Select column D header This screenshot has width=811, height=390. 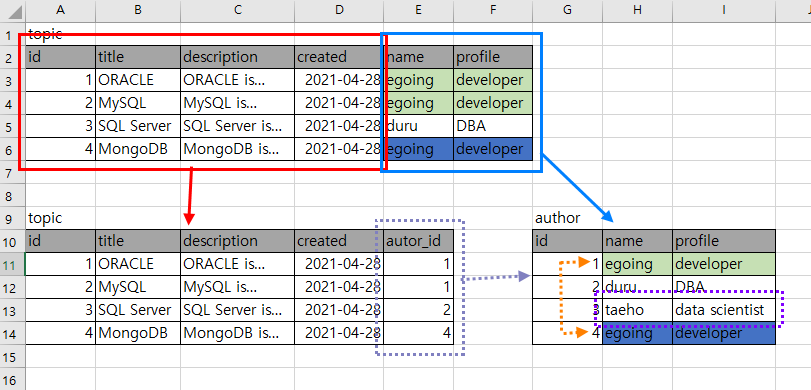point(339,10)
